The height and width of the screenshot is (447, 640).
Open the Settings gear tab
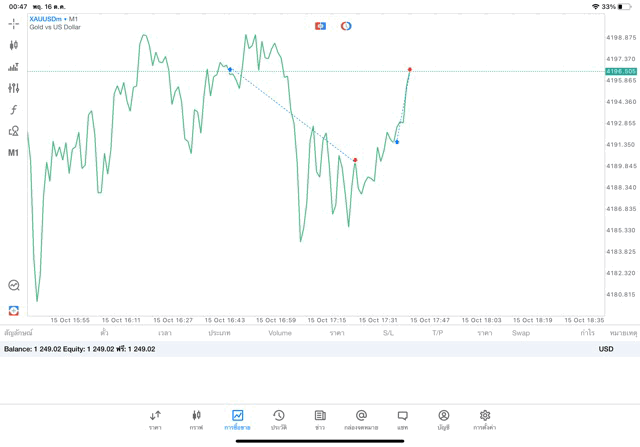pos(485,419)
